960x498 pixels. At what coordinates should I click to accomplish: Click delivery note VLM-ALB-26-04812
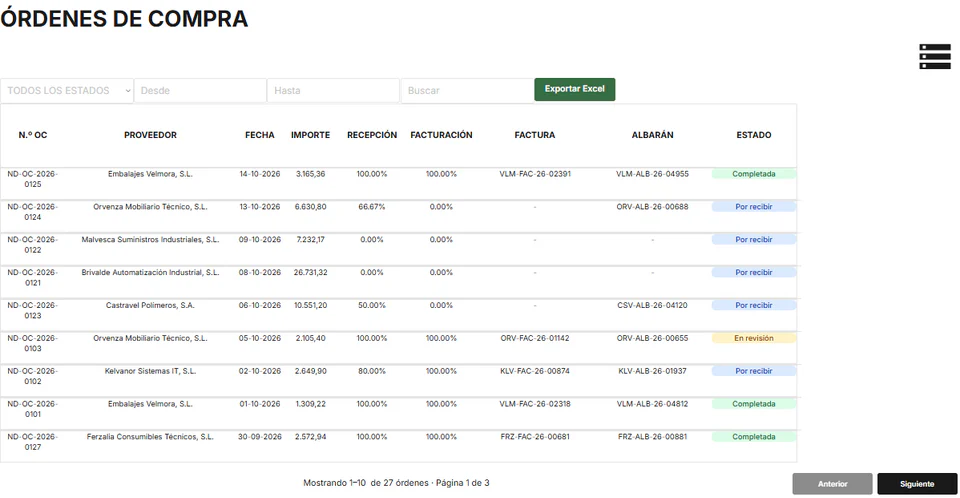[653, 404]
